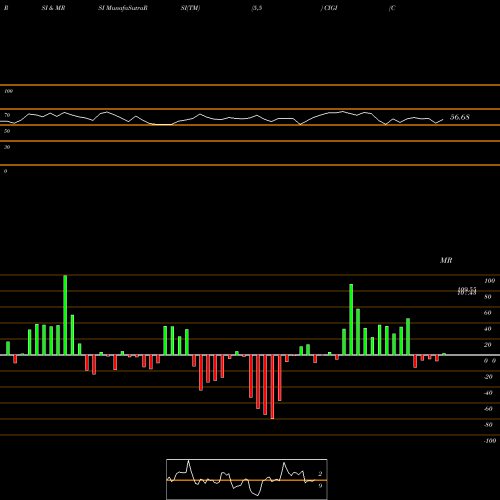Open the mini overview chart thumbnail
Viewport: 500px width, 500px height.
247,479
